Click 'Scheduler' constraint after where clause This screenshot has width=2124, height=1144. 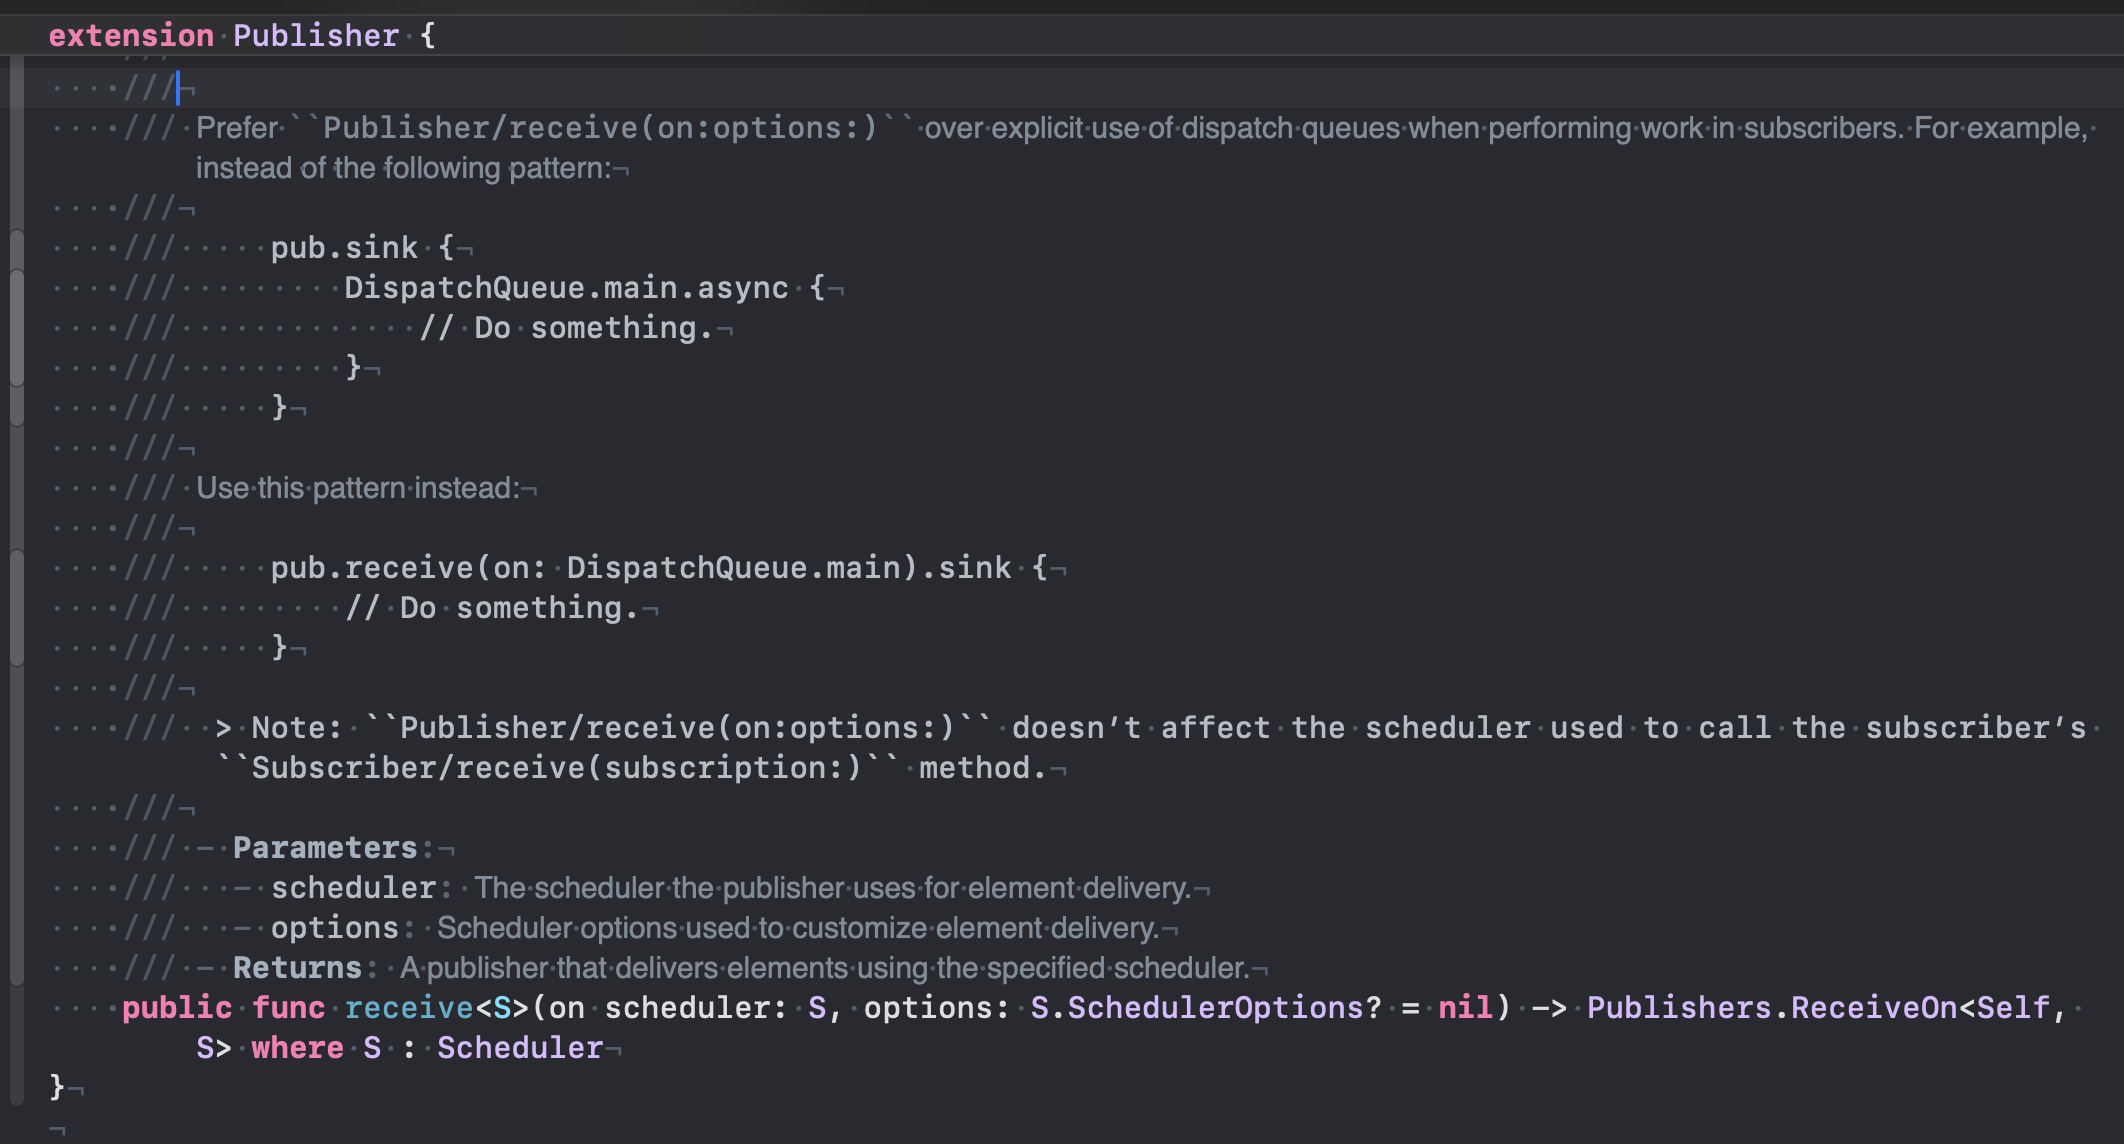(x=520, y=1048)
